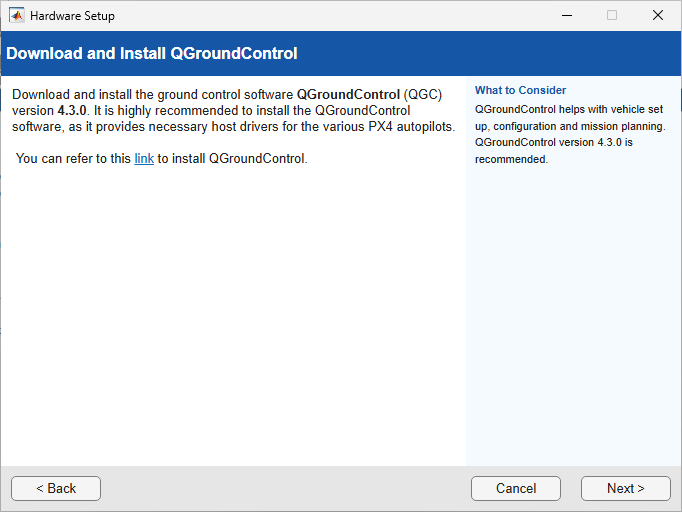Click the 'PX4 autopilots' sentence line
682x512 pixels.
pyautogui.click(x=234, y=127)
